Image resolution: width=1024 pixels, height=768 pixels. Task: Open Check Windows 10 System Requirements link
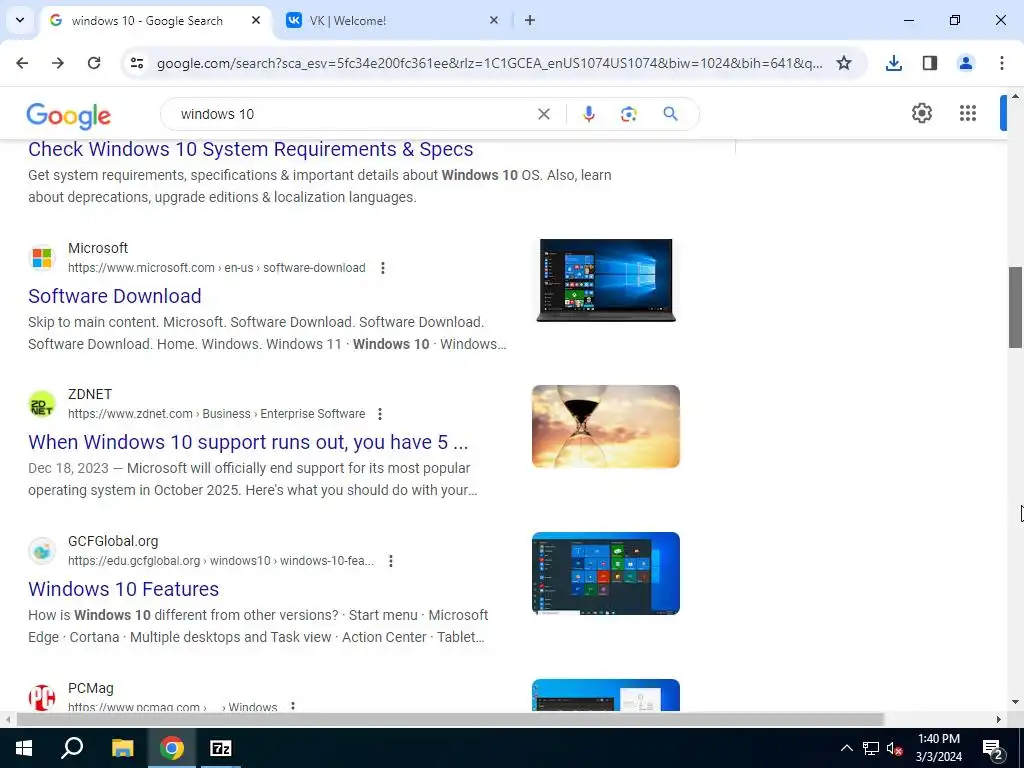pyautogui.click(x=251, y=149)
